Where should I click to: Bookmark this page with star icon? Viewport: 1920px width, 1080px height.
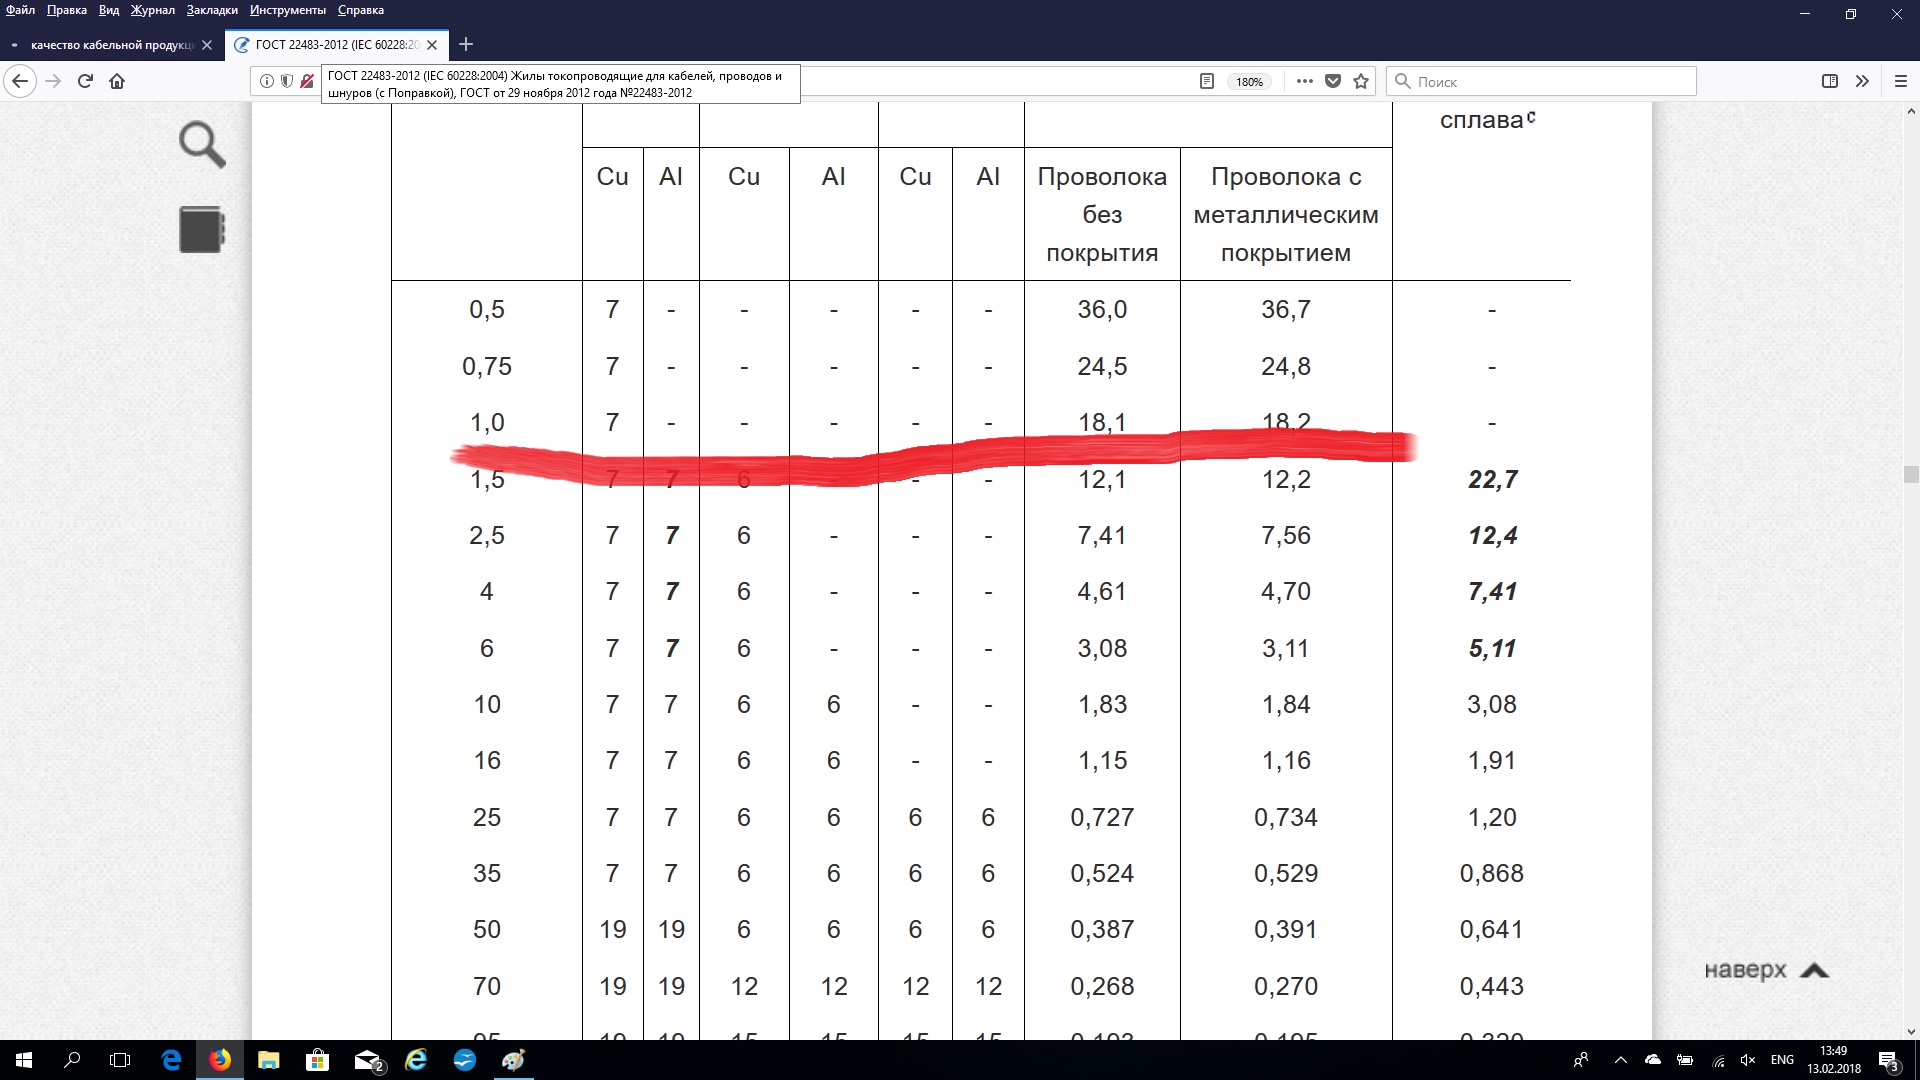(x=1361, y=81)
